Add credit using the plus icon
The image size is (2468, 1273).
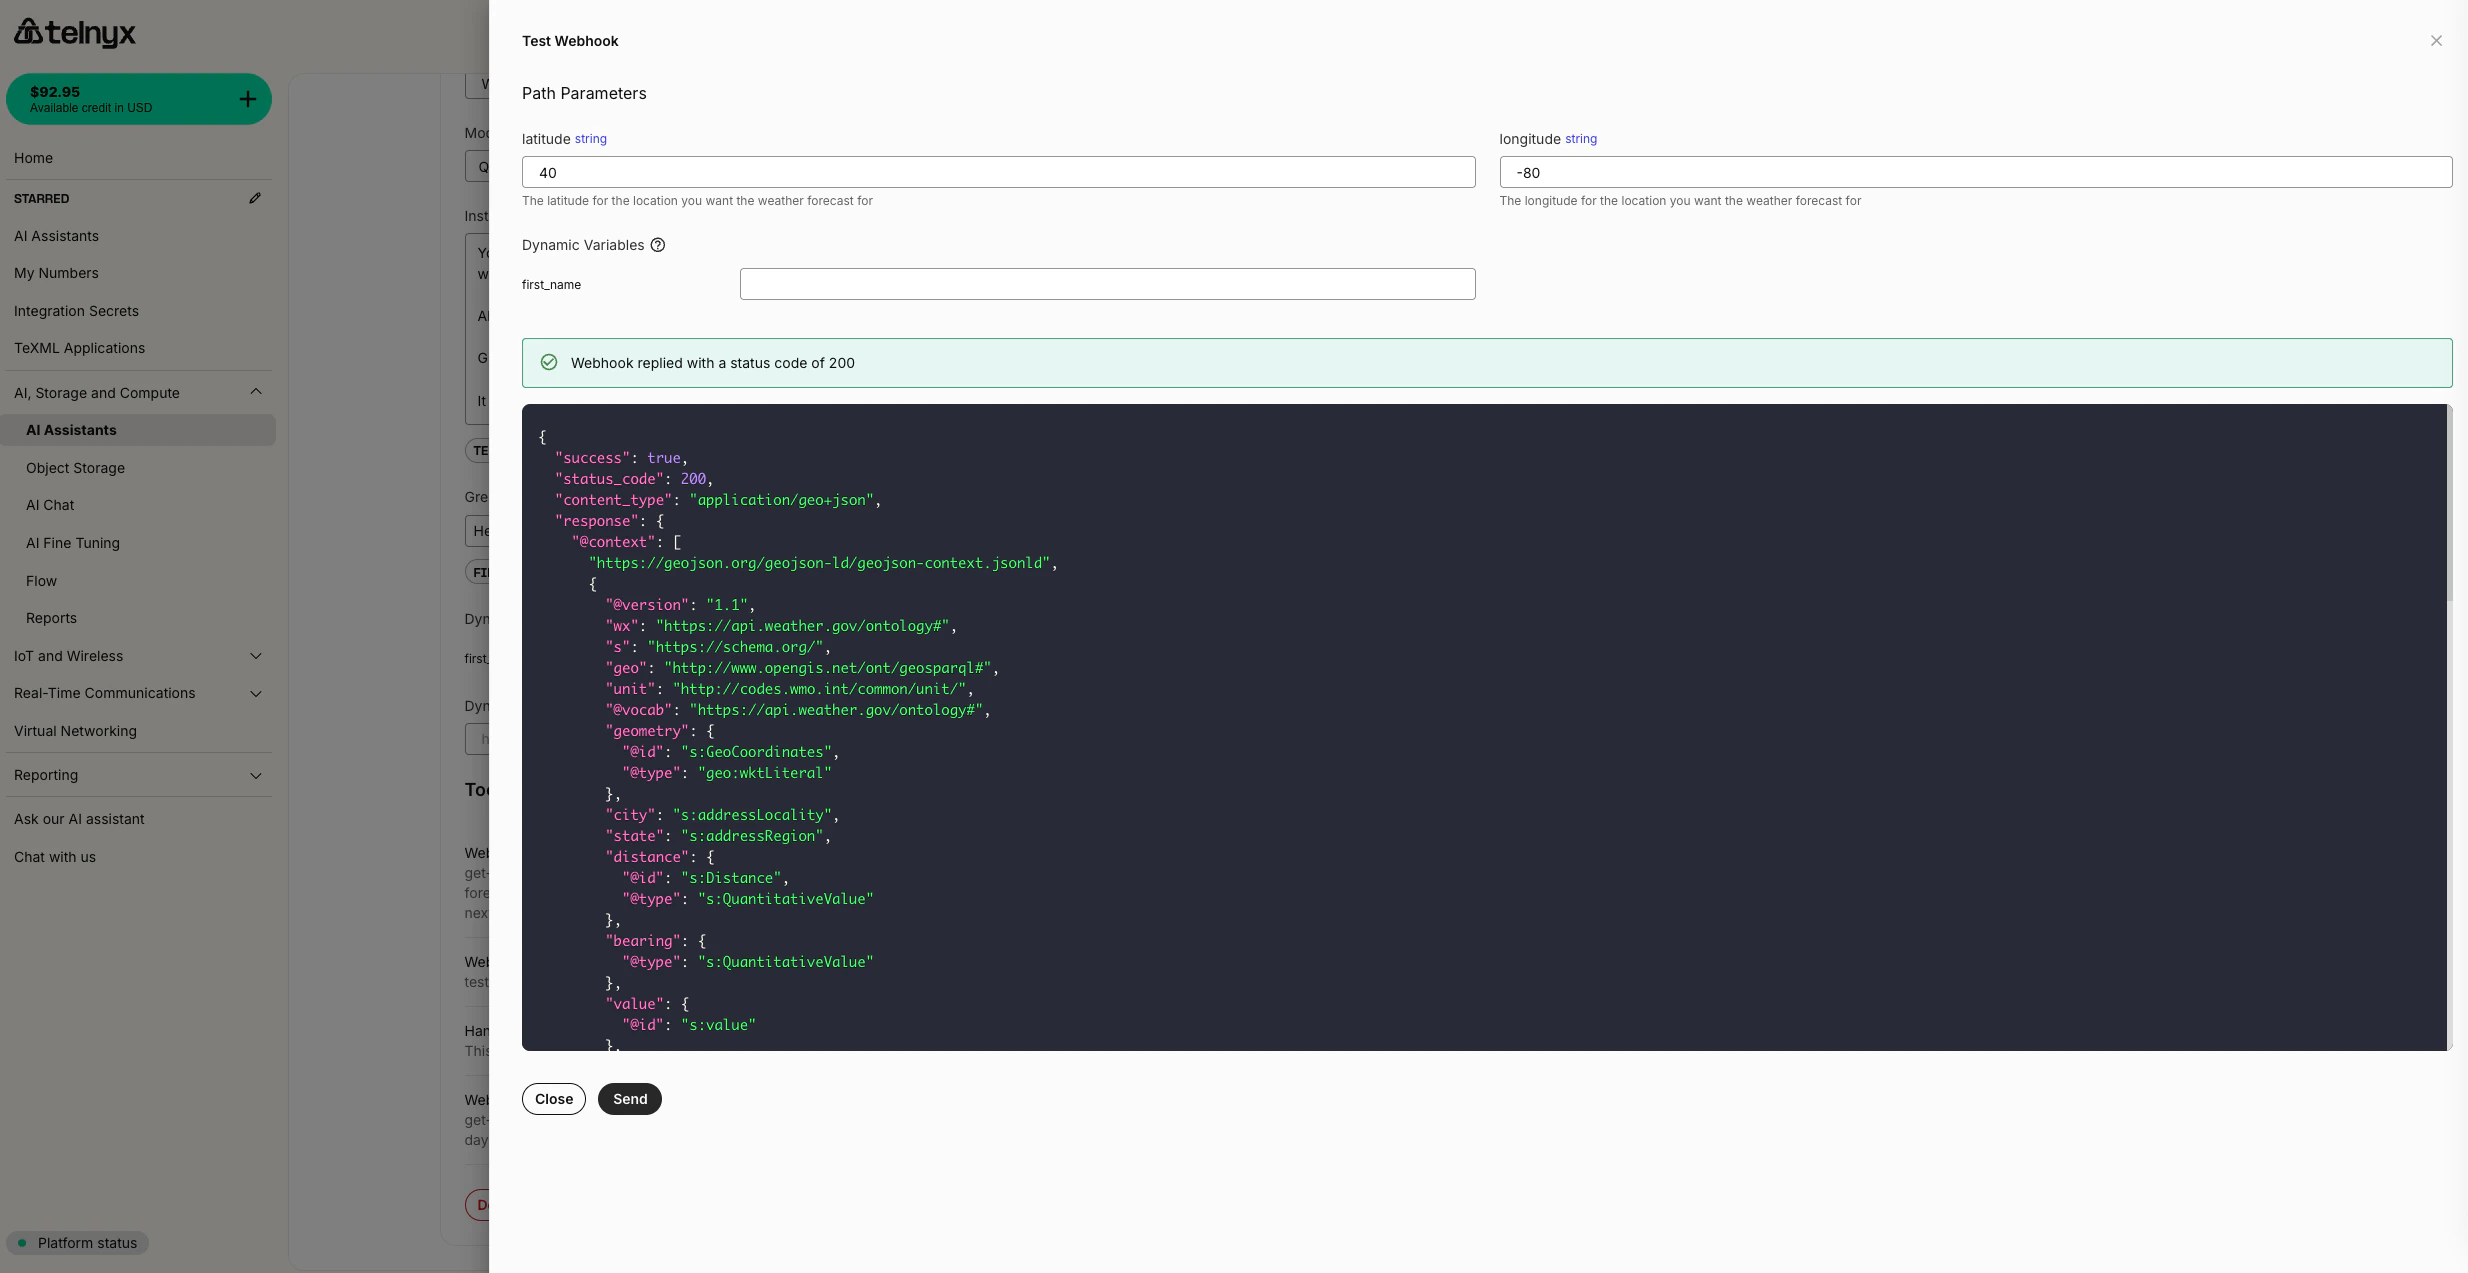(246, 98)
